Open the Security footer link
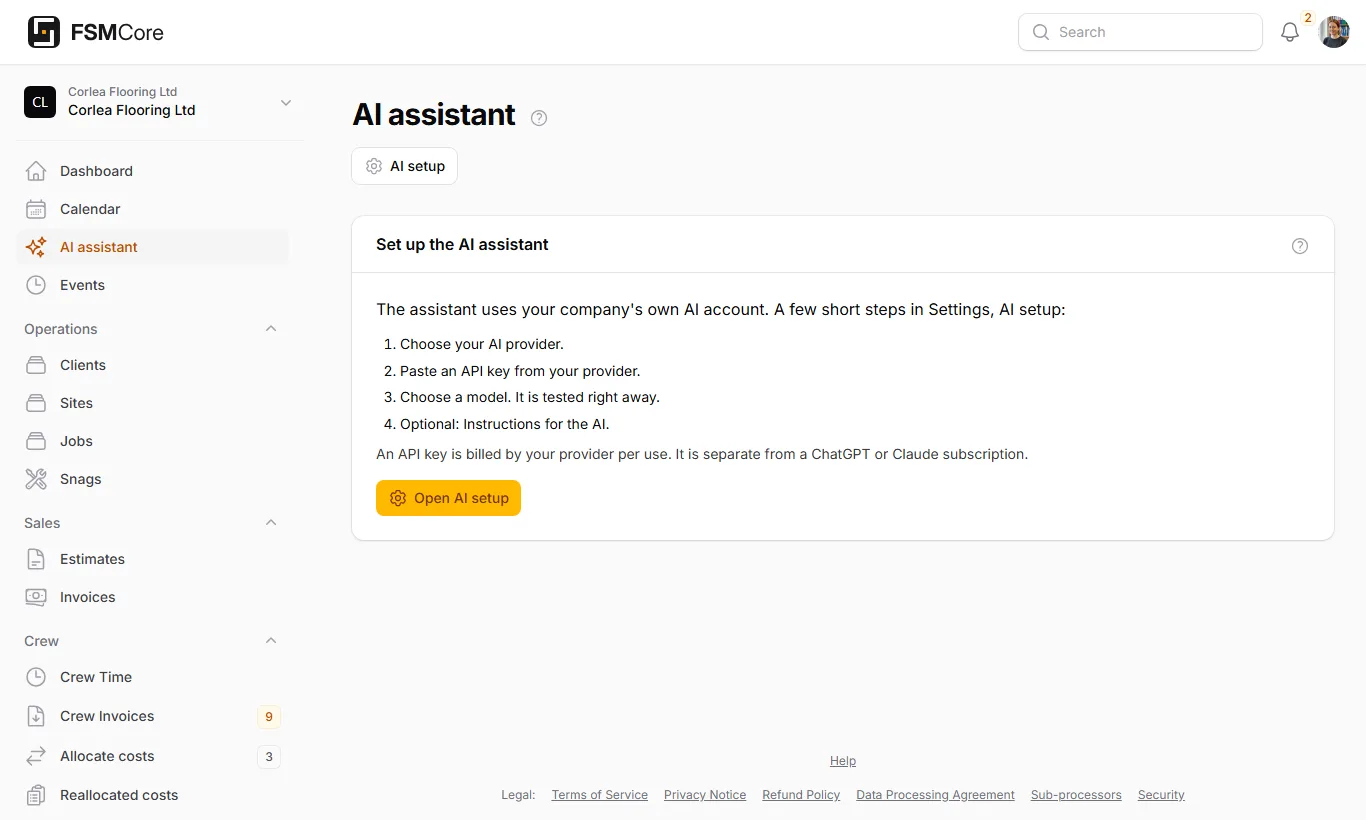 pyautogui.click(x=1161, y=795)
